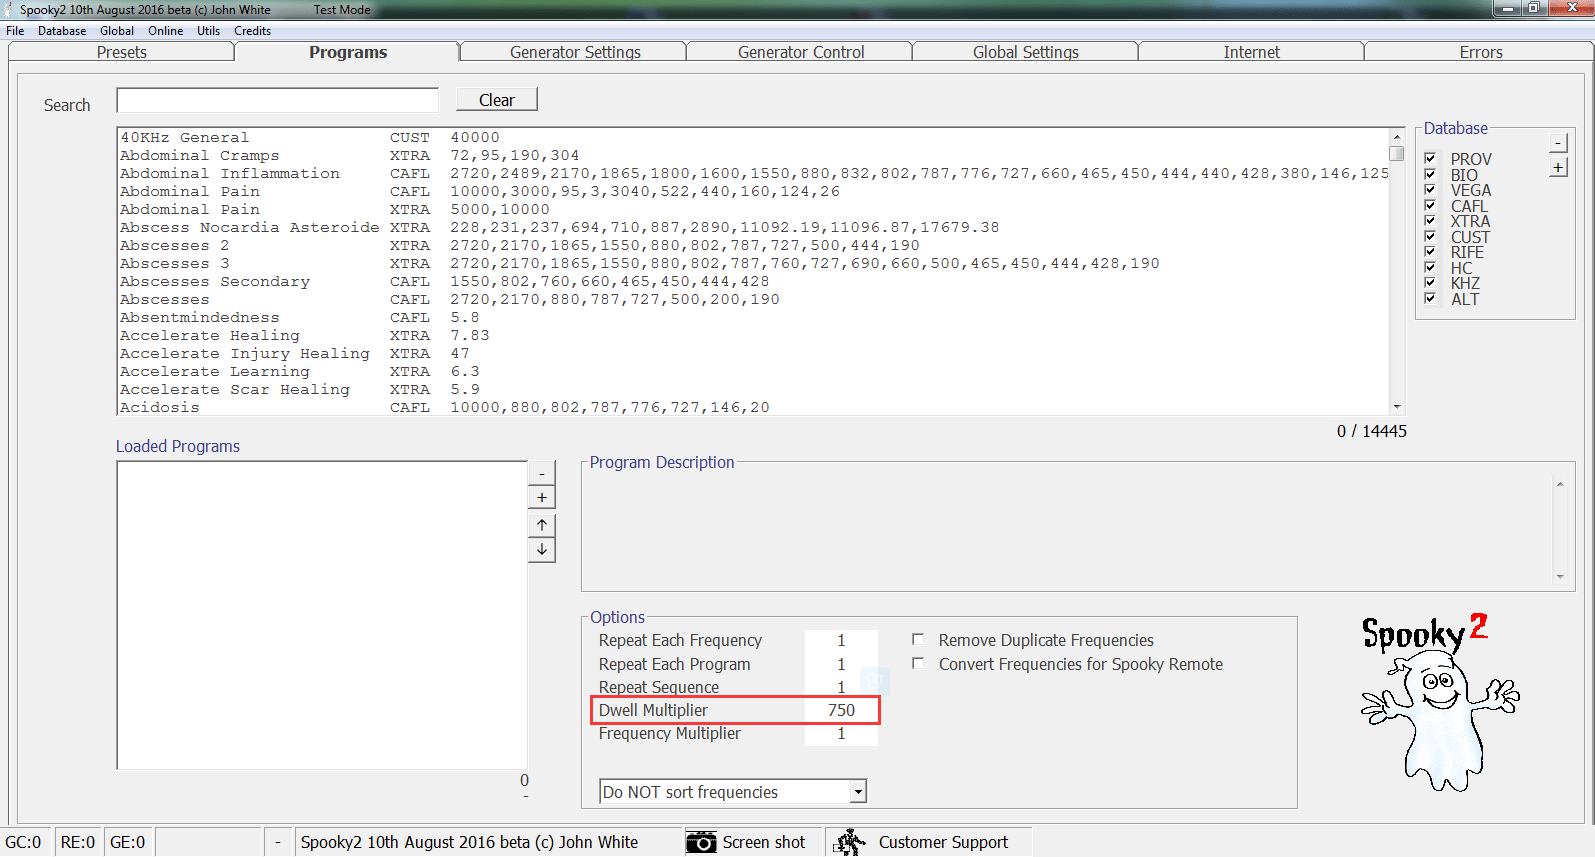Viewport: 1595px width, 857px height.
Task: Move loaded program up with arrow button
Action: point(542,525)
